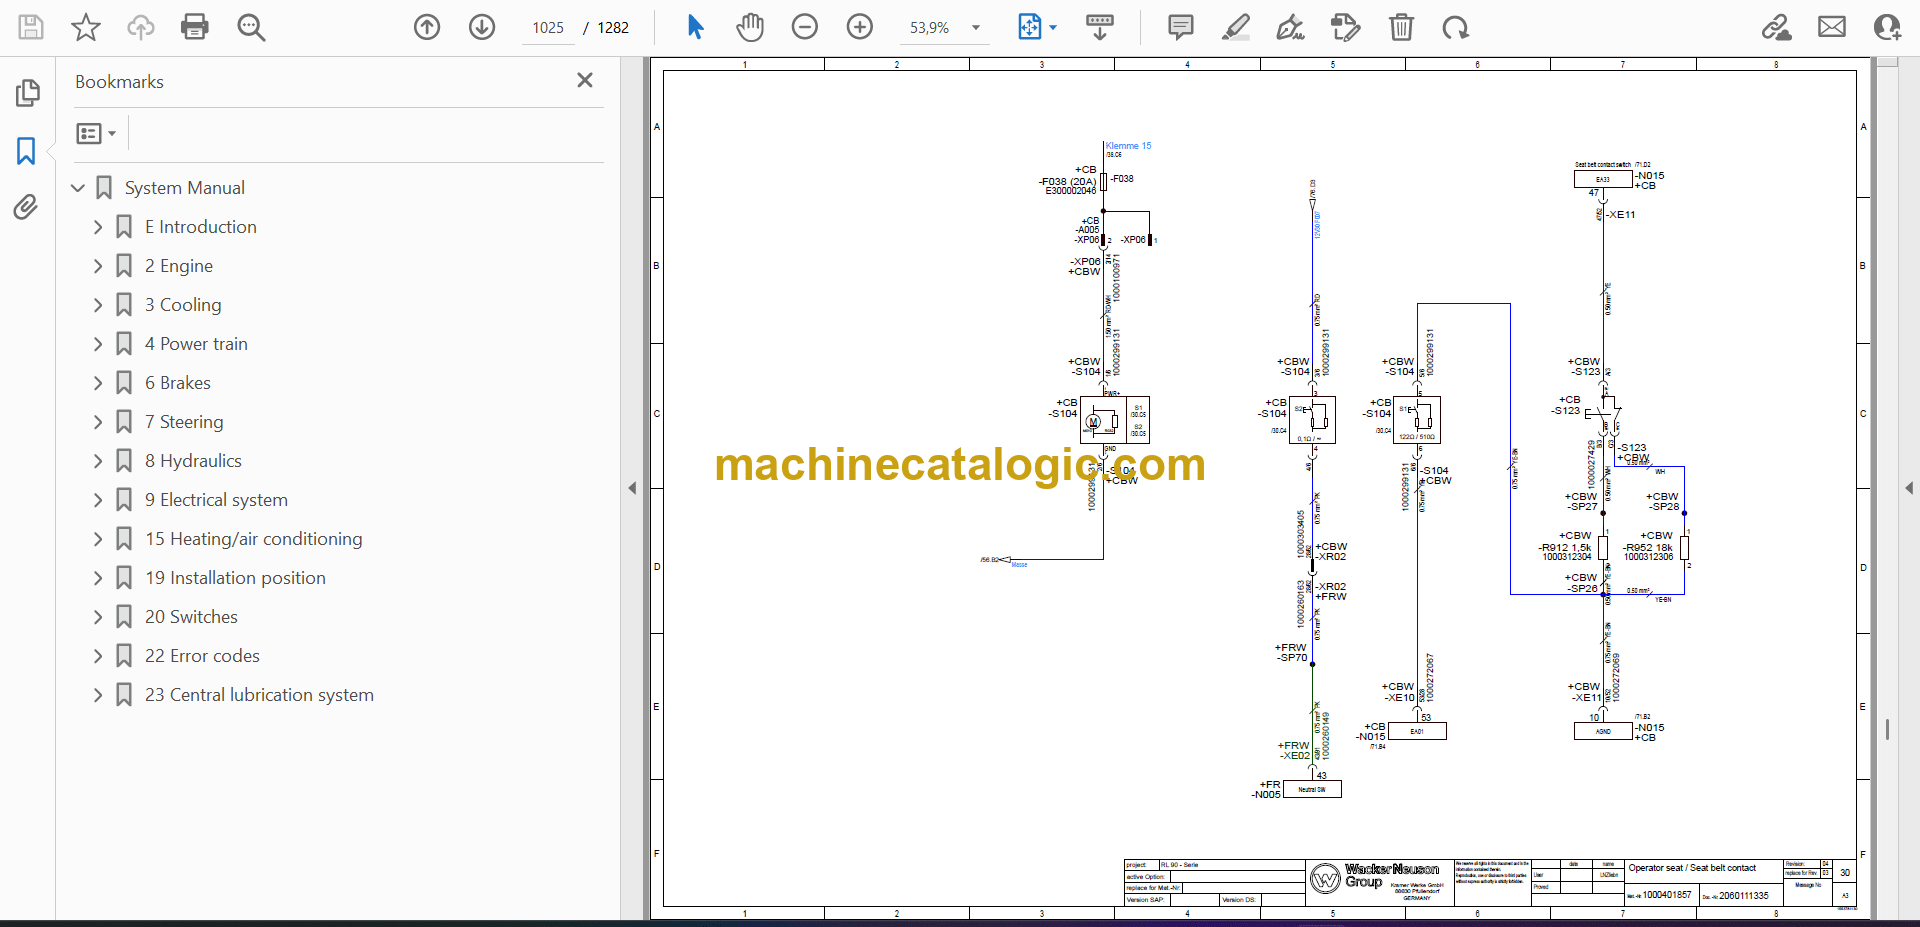Expand the 9 Electrical system bookmark

(98, 500)
